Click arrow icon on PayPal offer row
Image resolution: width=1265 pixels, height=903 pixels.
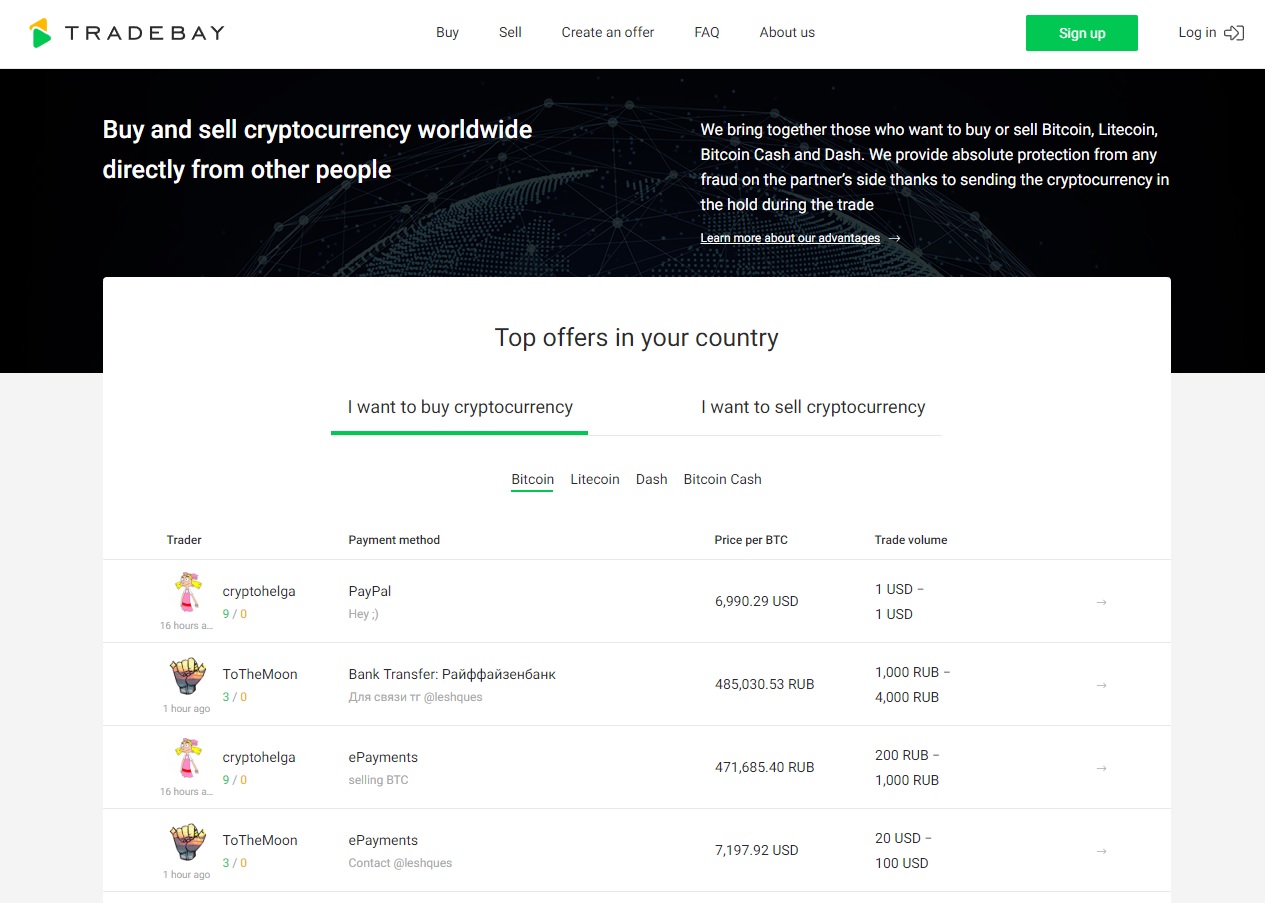[1101, 602]
